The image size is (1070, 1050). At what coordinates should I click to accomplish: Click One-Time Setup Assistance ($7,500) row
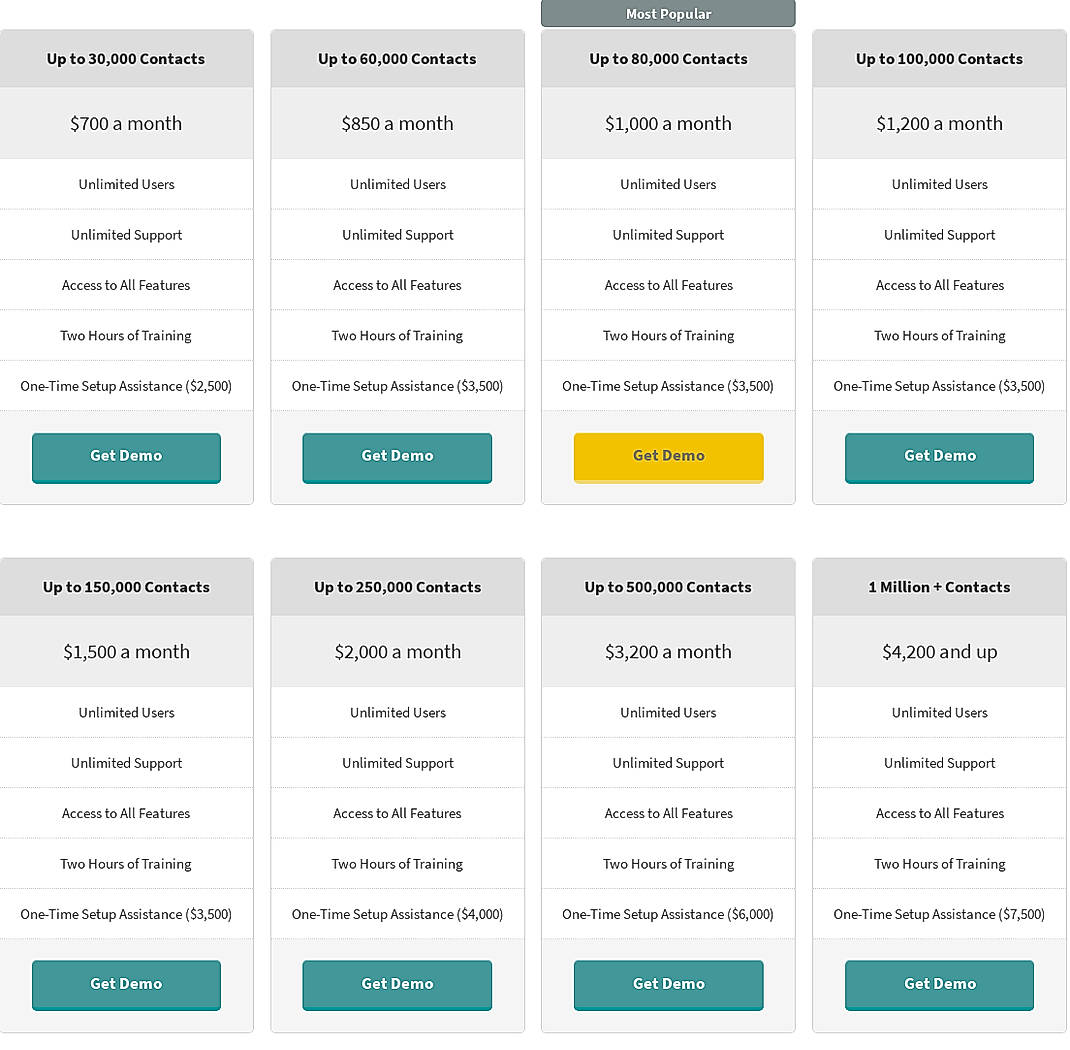(939, 913)
